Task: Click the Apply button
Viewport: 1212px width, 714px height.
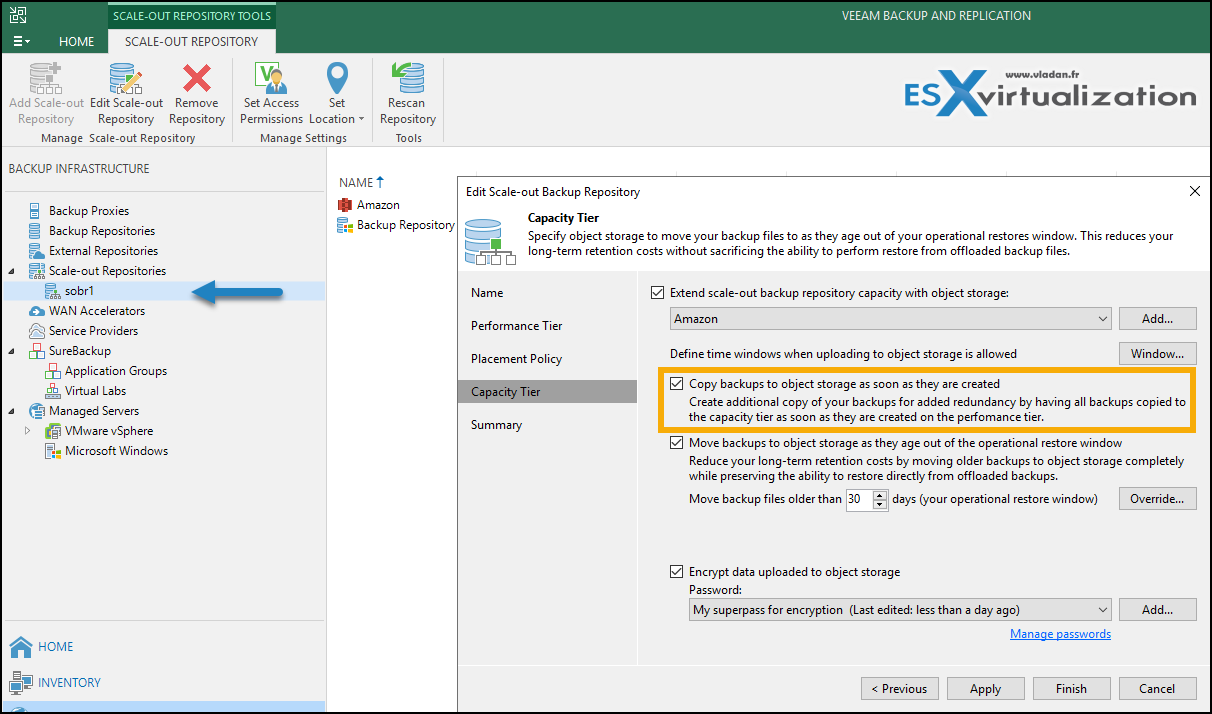Action: 985,688
